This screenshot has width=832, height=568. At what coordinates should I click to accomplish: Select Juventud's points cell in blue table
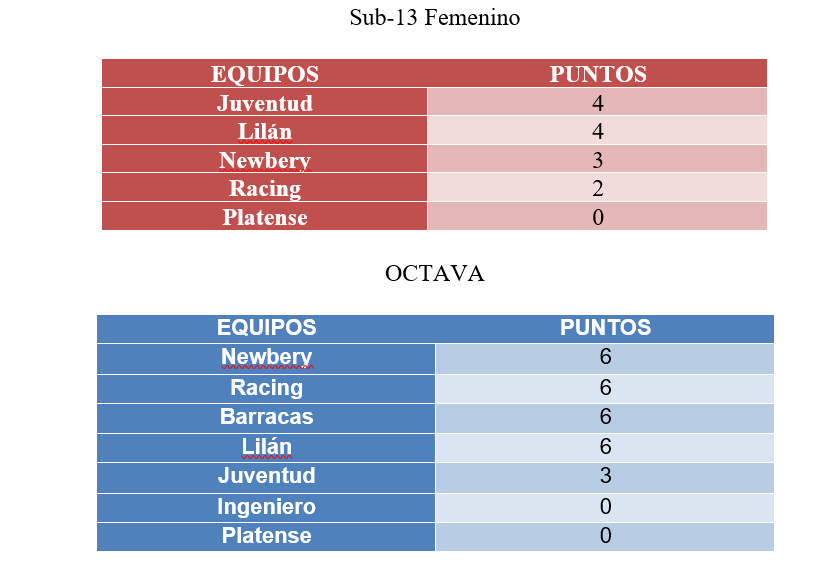605,477
